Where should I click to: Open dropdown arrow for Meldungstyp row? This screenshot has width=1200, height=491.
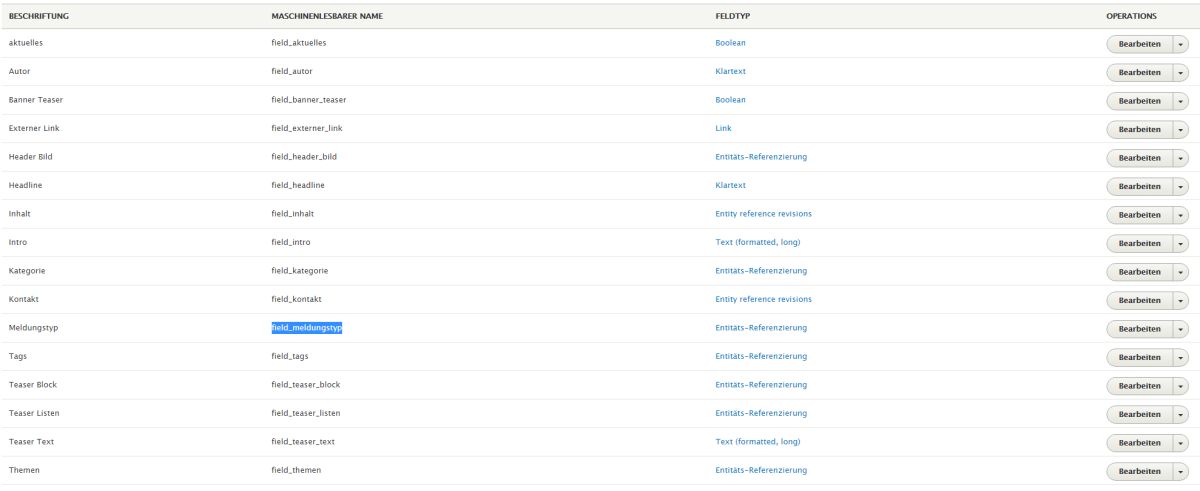(x=1180, y=329)
